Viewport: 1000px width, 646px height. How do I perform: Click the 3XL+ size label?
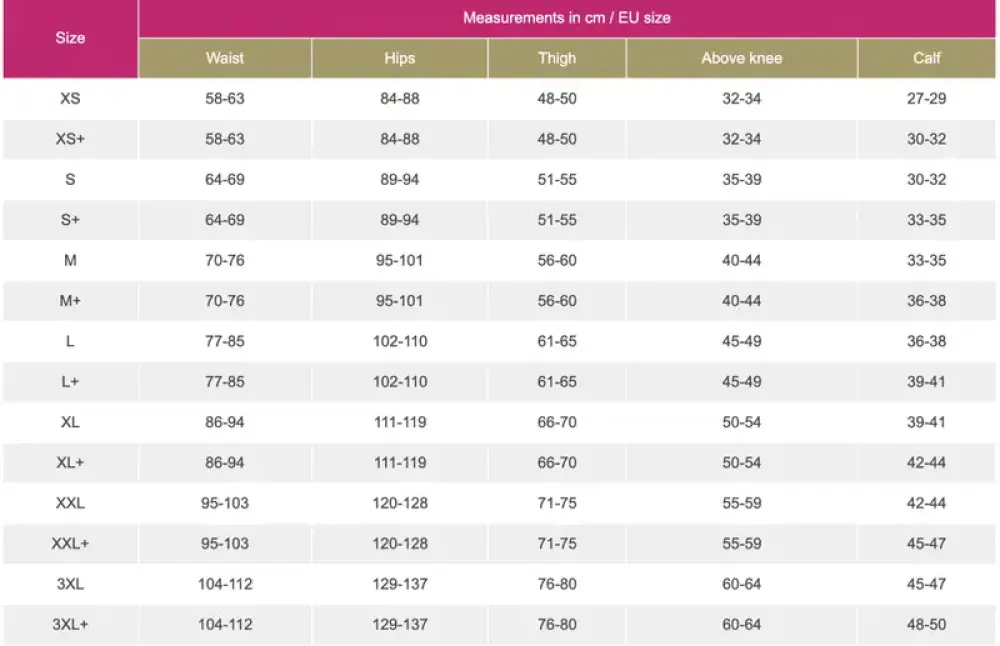[70, 624]
